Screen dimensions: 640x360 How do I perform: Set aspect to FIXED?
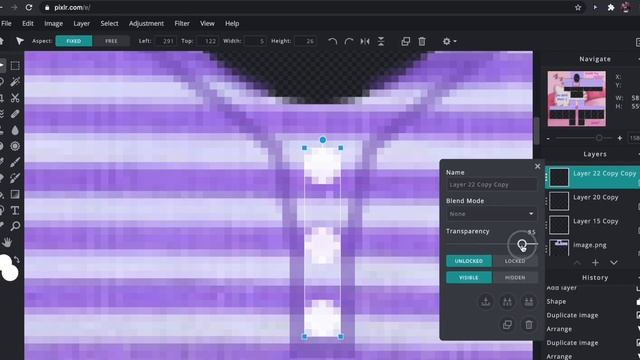pos(74,41)
